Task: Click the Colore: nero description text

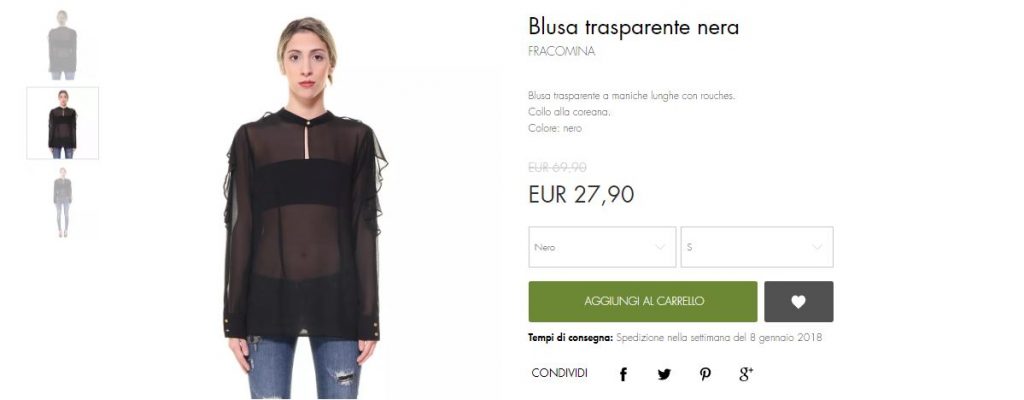Action: [x=554, y=129]
